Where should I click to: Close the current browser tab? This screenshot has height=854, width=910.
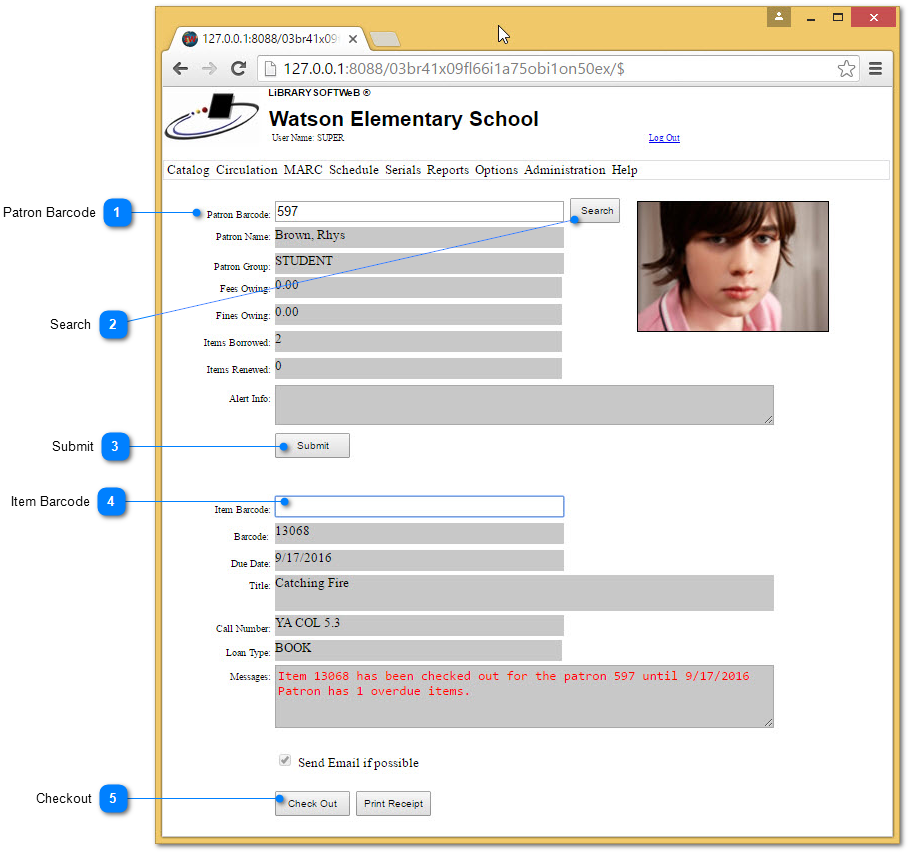point(353,39)
